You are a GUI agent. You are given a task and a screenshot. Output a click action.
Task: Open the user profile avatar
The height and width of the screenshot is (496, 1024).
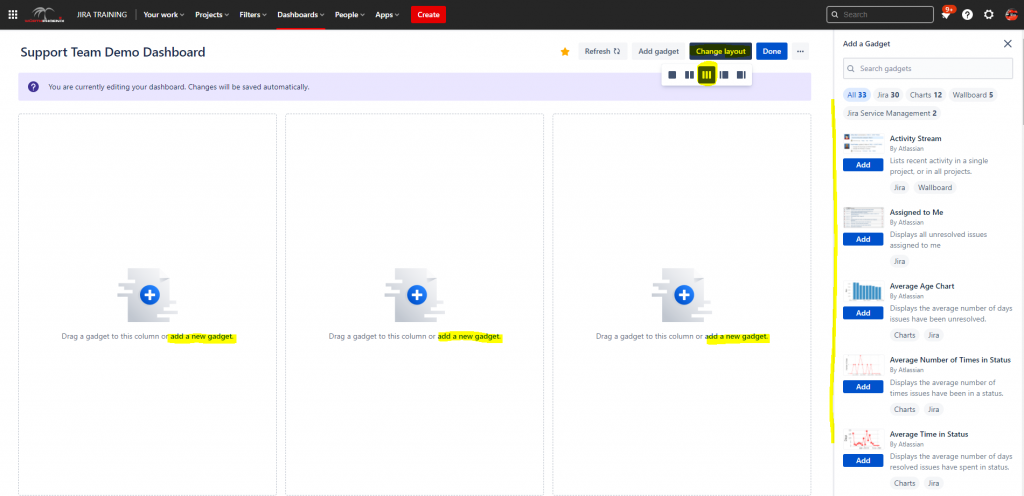(x=1011, y=14)
